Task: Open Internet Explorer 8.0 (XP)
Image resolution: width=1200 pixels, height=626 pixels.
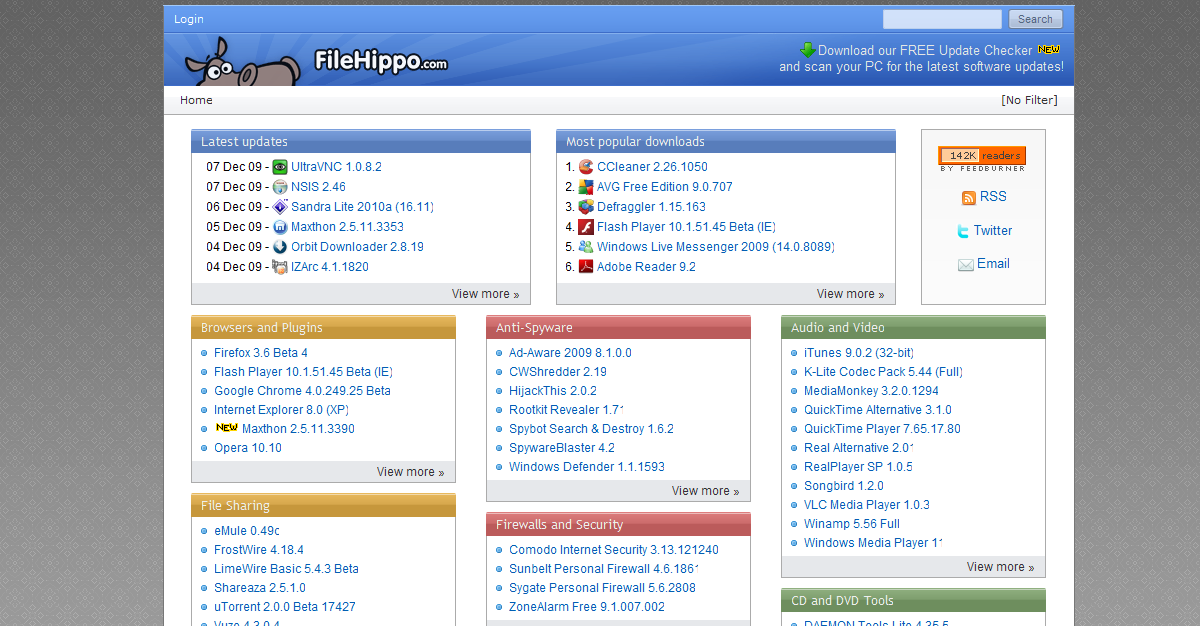Action: 282,410
